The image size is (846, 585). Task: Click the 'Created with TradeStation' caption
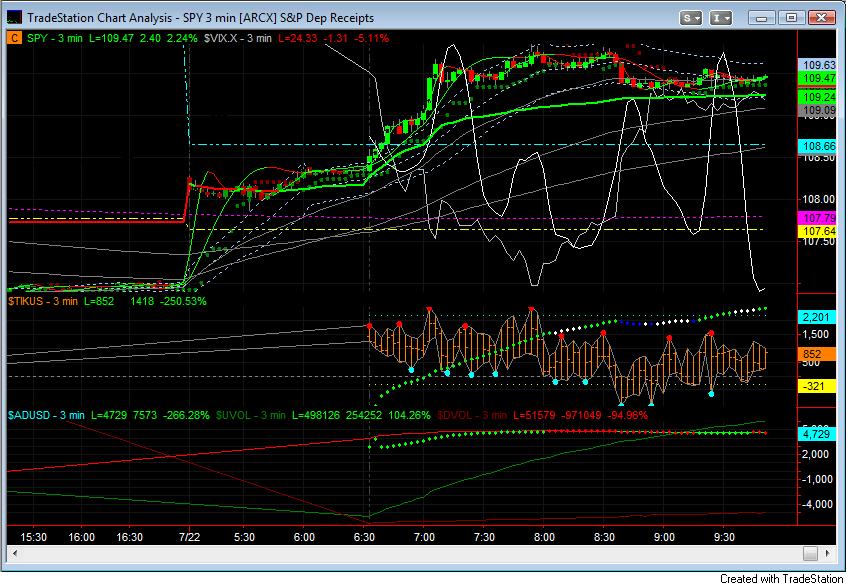(x=781, y=579)
